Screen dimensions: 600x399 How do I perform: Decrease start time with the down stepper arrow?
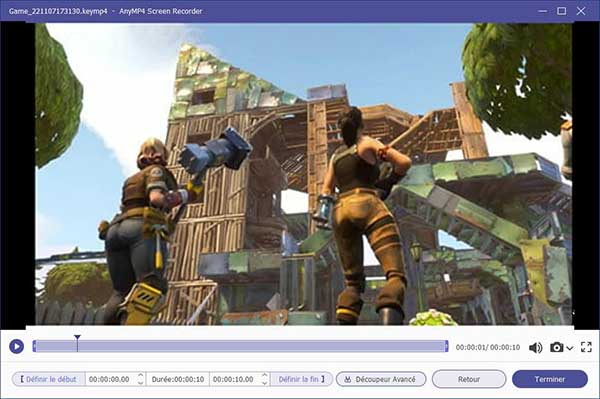click(x=140, y=383)
